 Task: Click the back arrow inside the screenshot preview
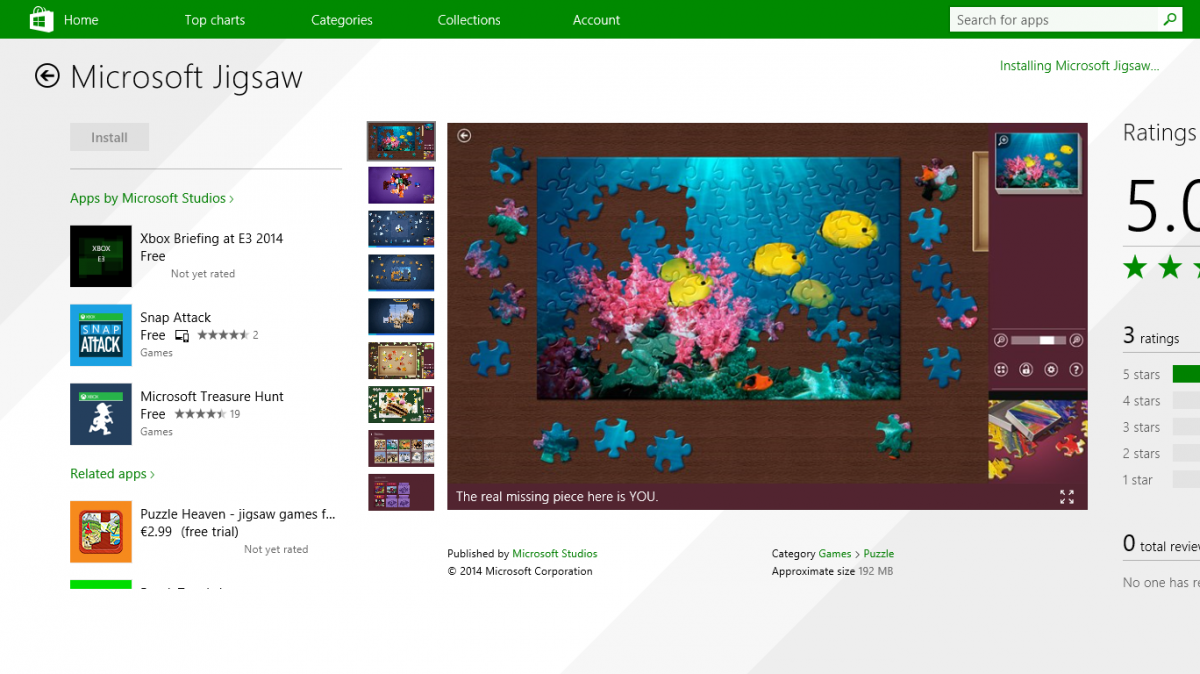coord(464,136)
